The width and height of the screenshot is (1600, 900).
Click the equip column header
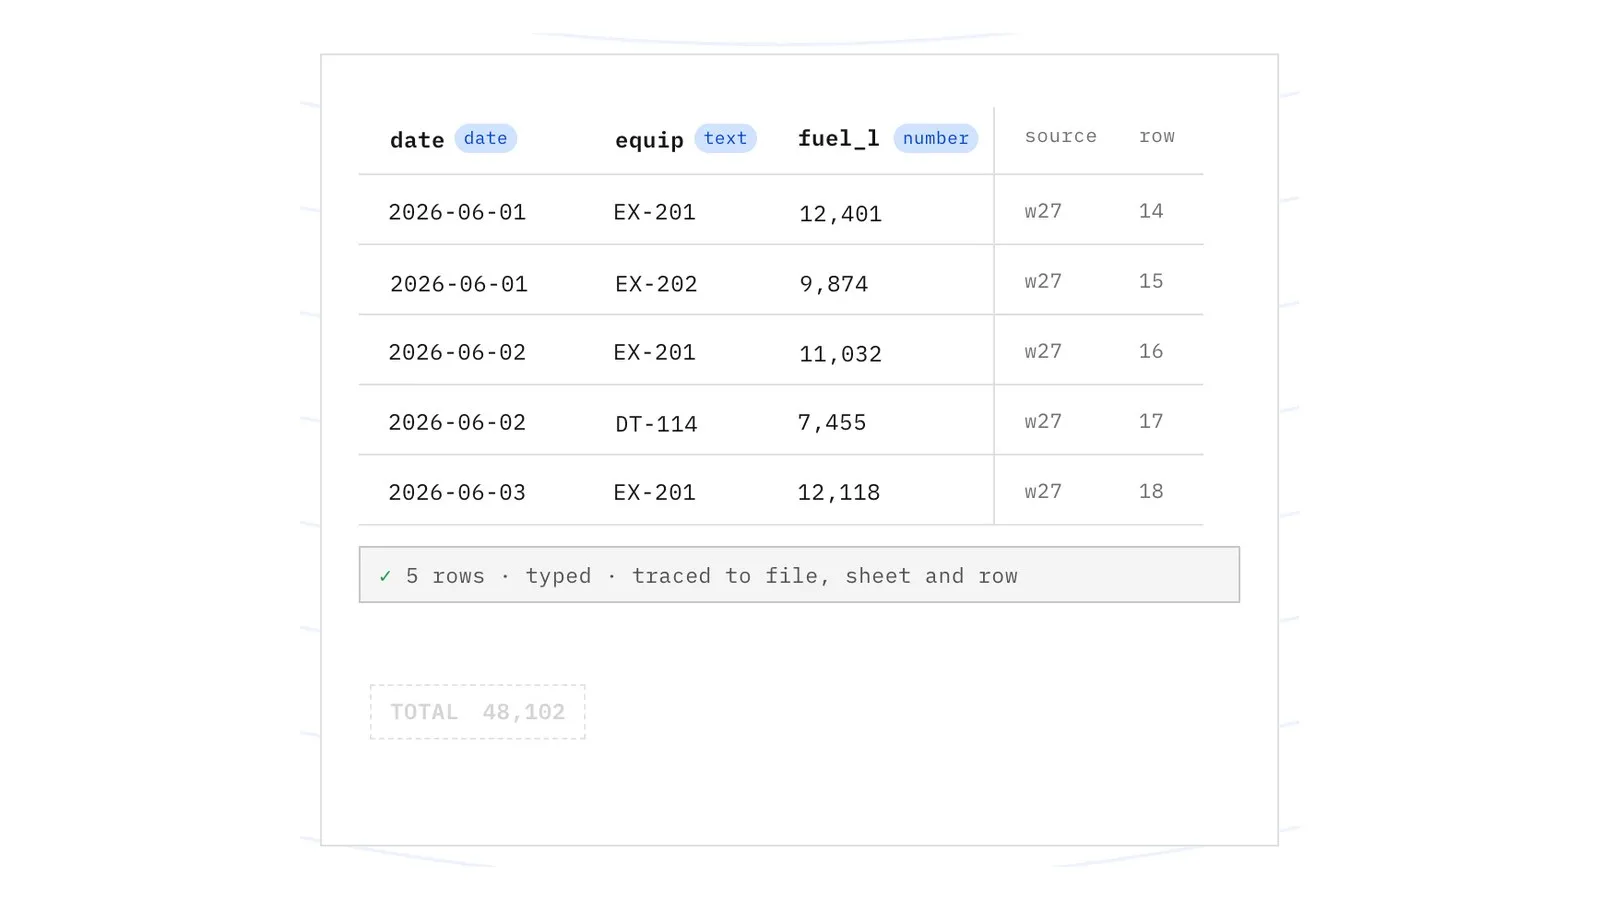click(x=649, y=140)
